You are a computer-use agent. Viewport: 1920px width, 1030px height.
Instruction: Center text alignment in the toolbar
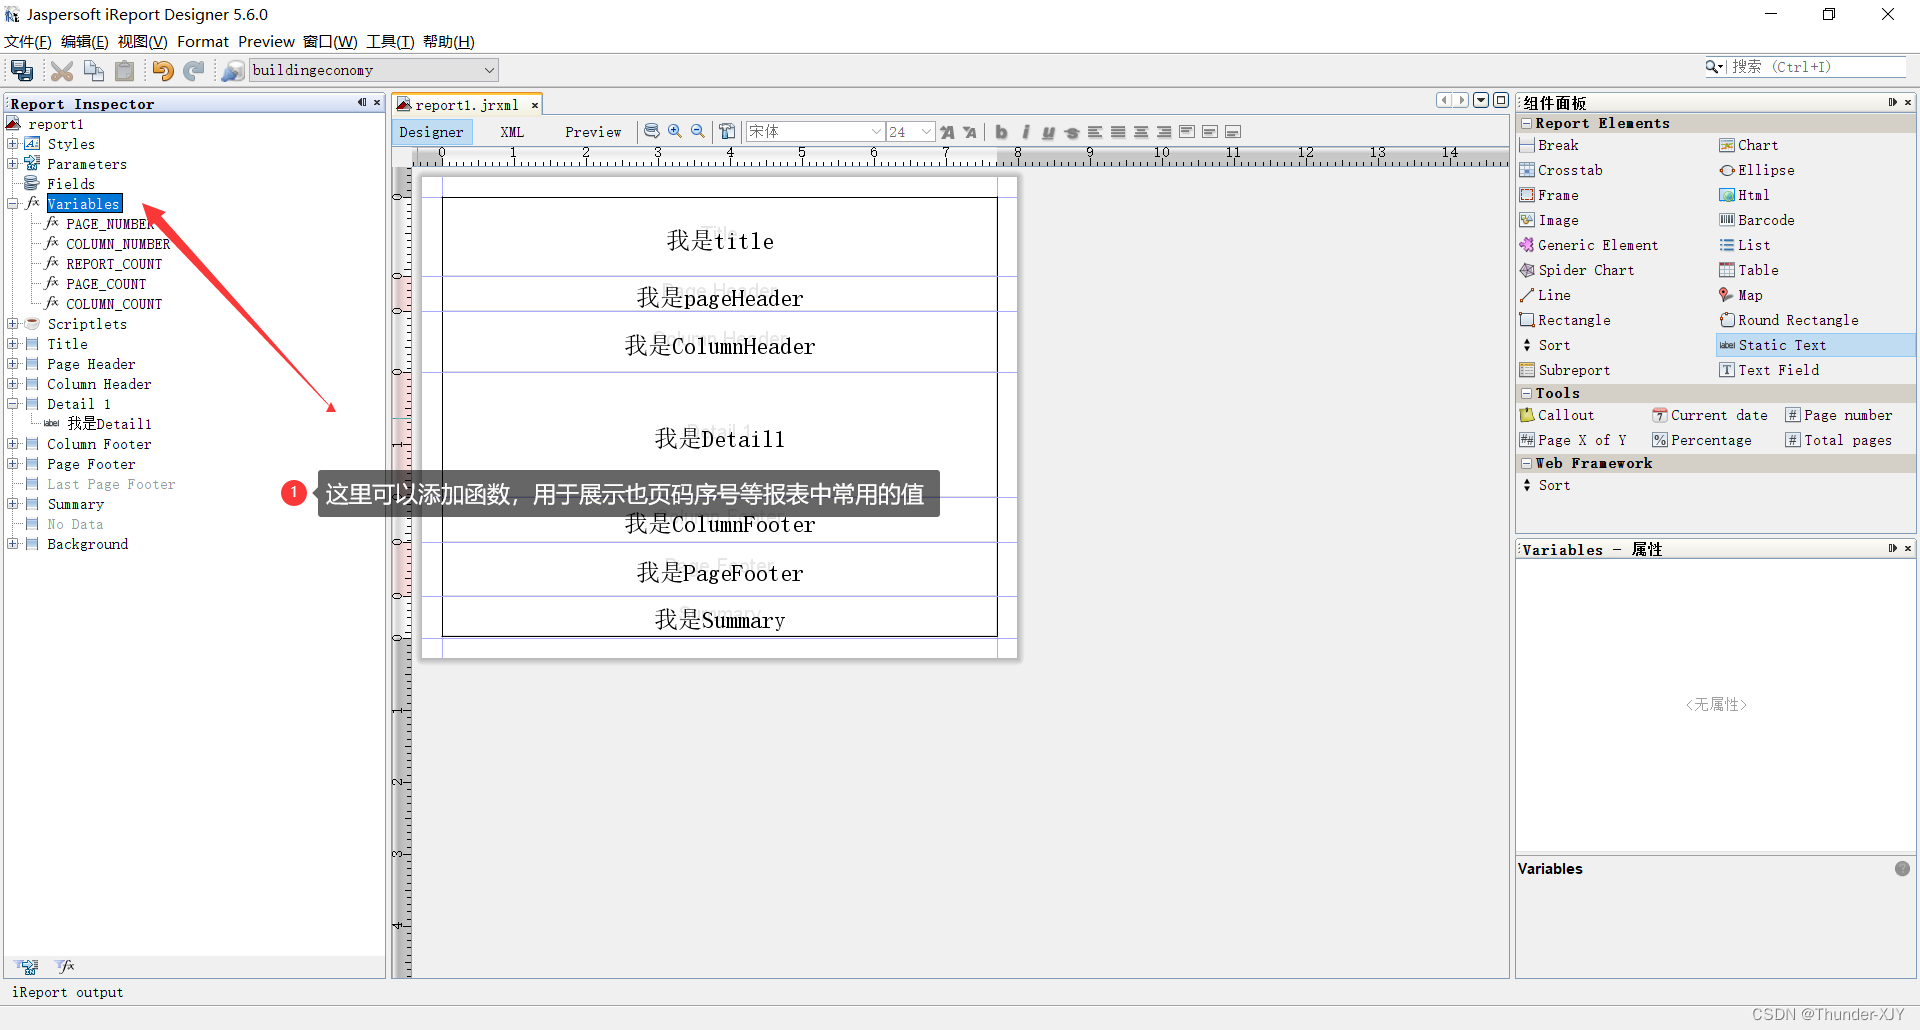point(1141,131)
